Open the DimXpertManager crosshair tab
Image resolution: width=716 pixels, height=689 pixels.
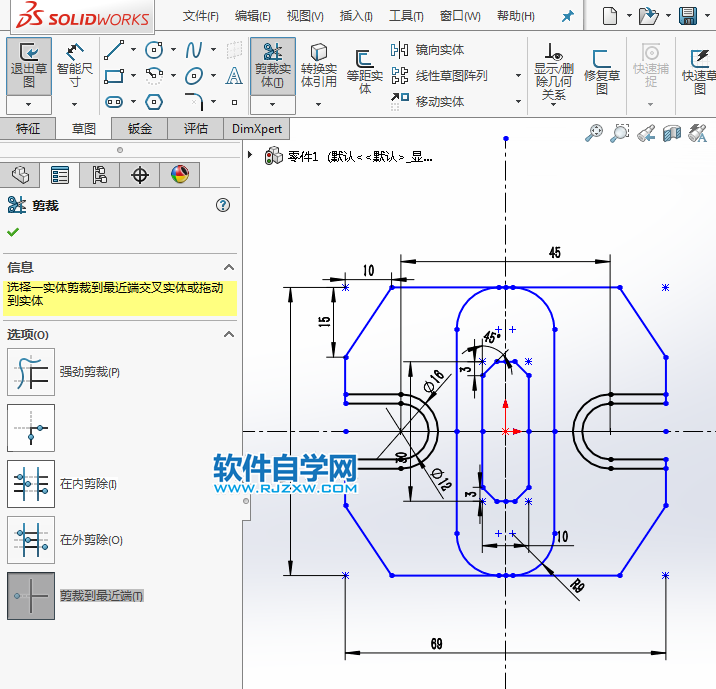pos(140,175)
